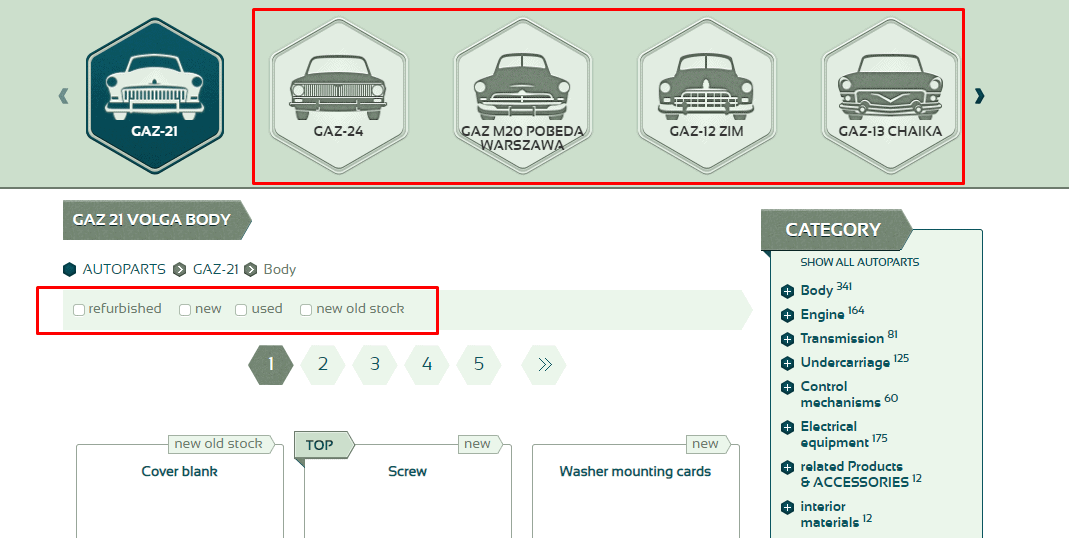Open Electrical equipment category link
This screenshot has height=538, width=1069.
click(x=835, y=434)
